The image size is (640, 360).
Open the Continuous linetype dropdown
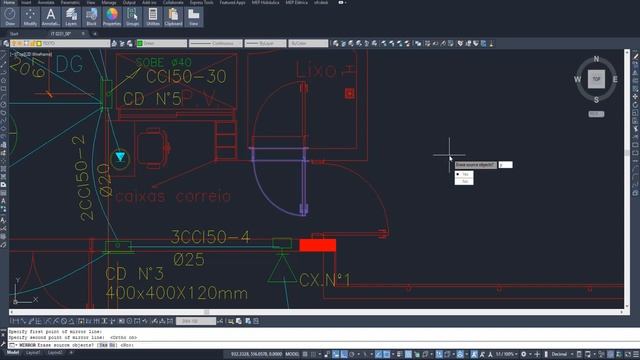[216, 43]
